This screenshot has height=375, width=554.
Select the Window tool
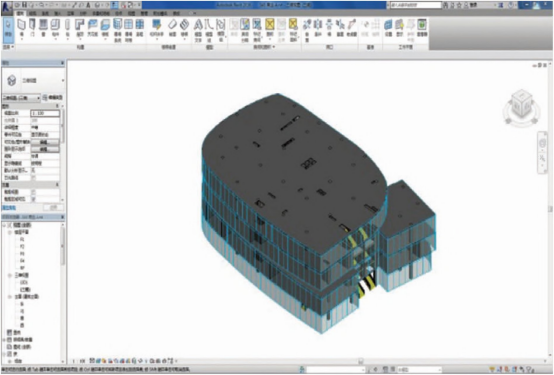(43, 28)
